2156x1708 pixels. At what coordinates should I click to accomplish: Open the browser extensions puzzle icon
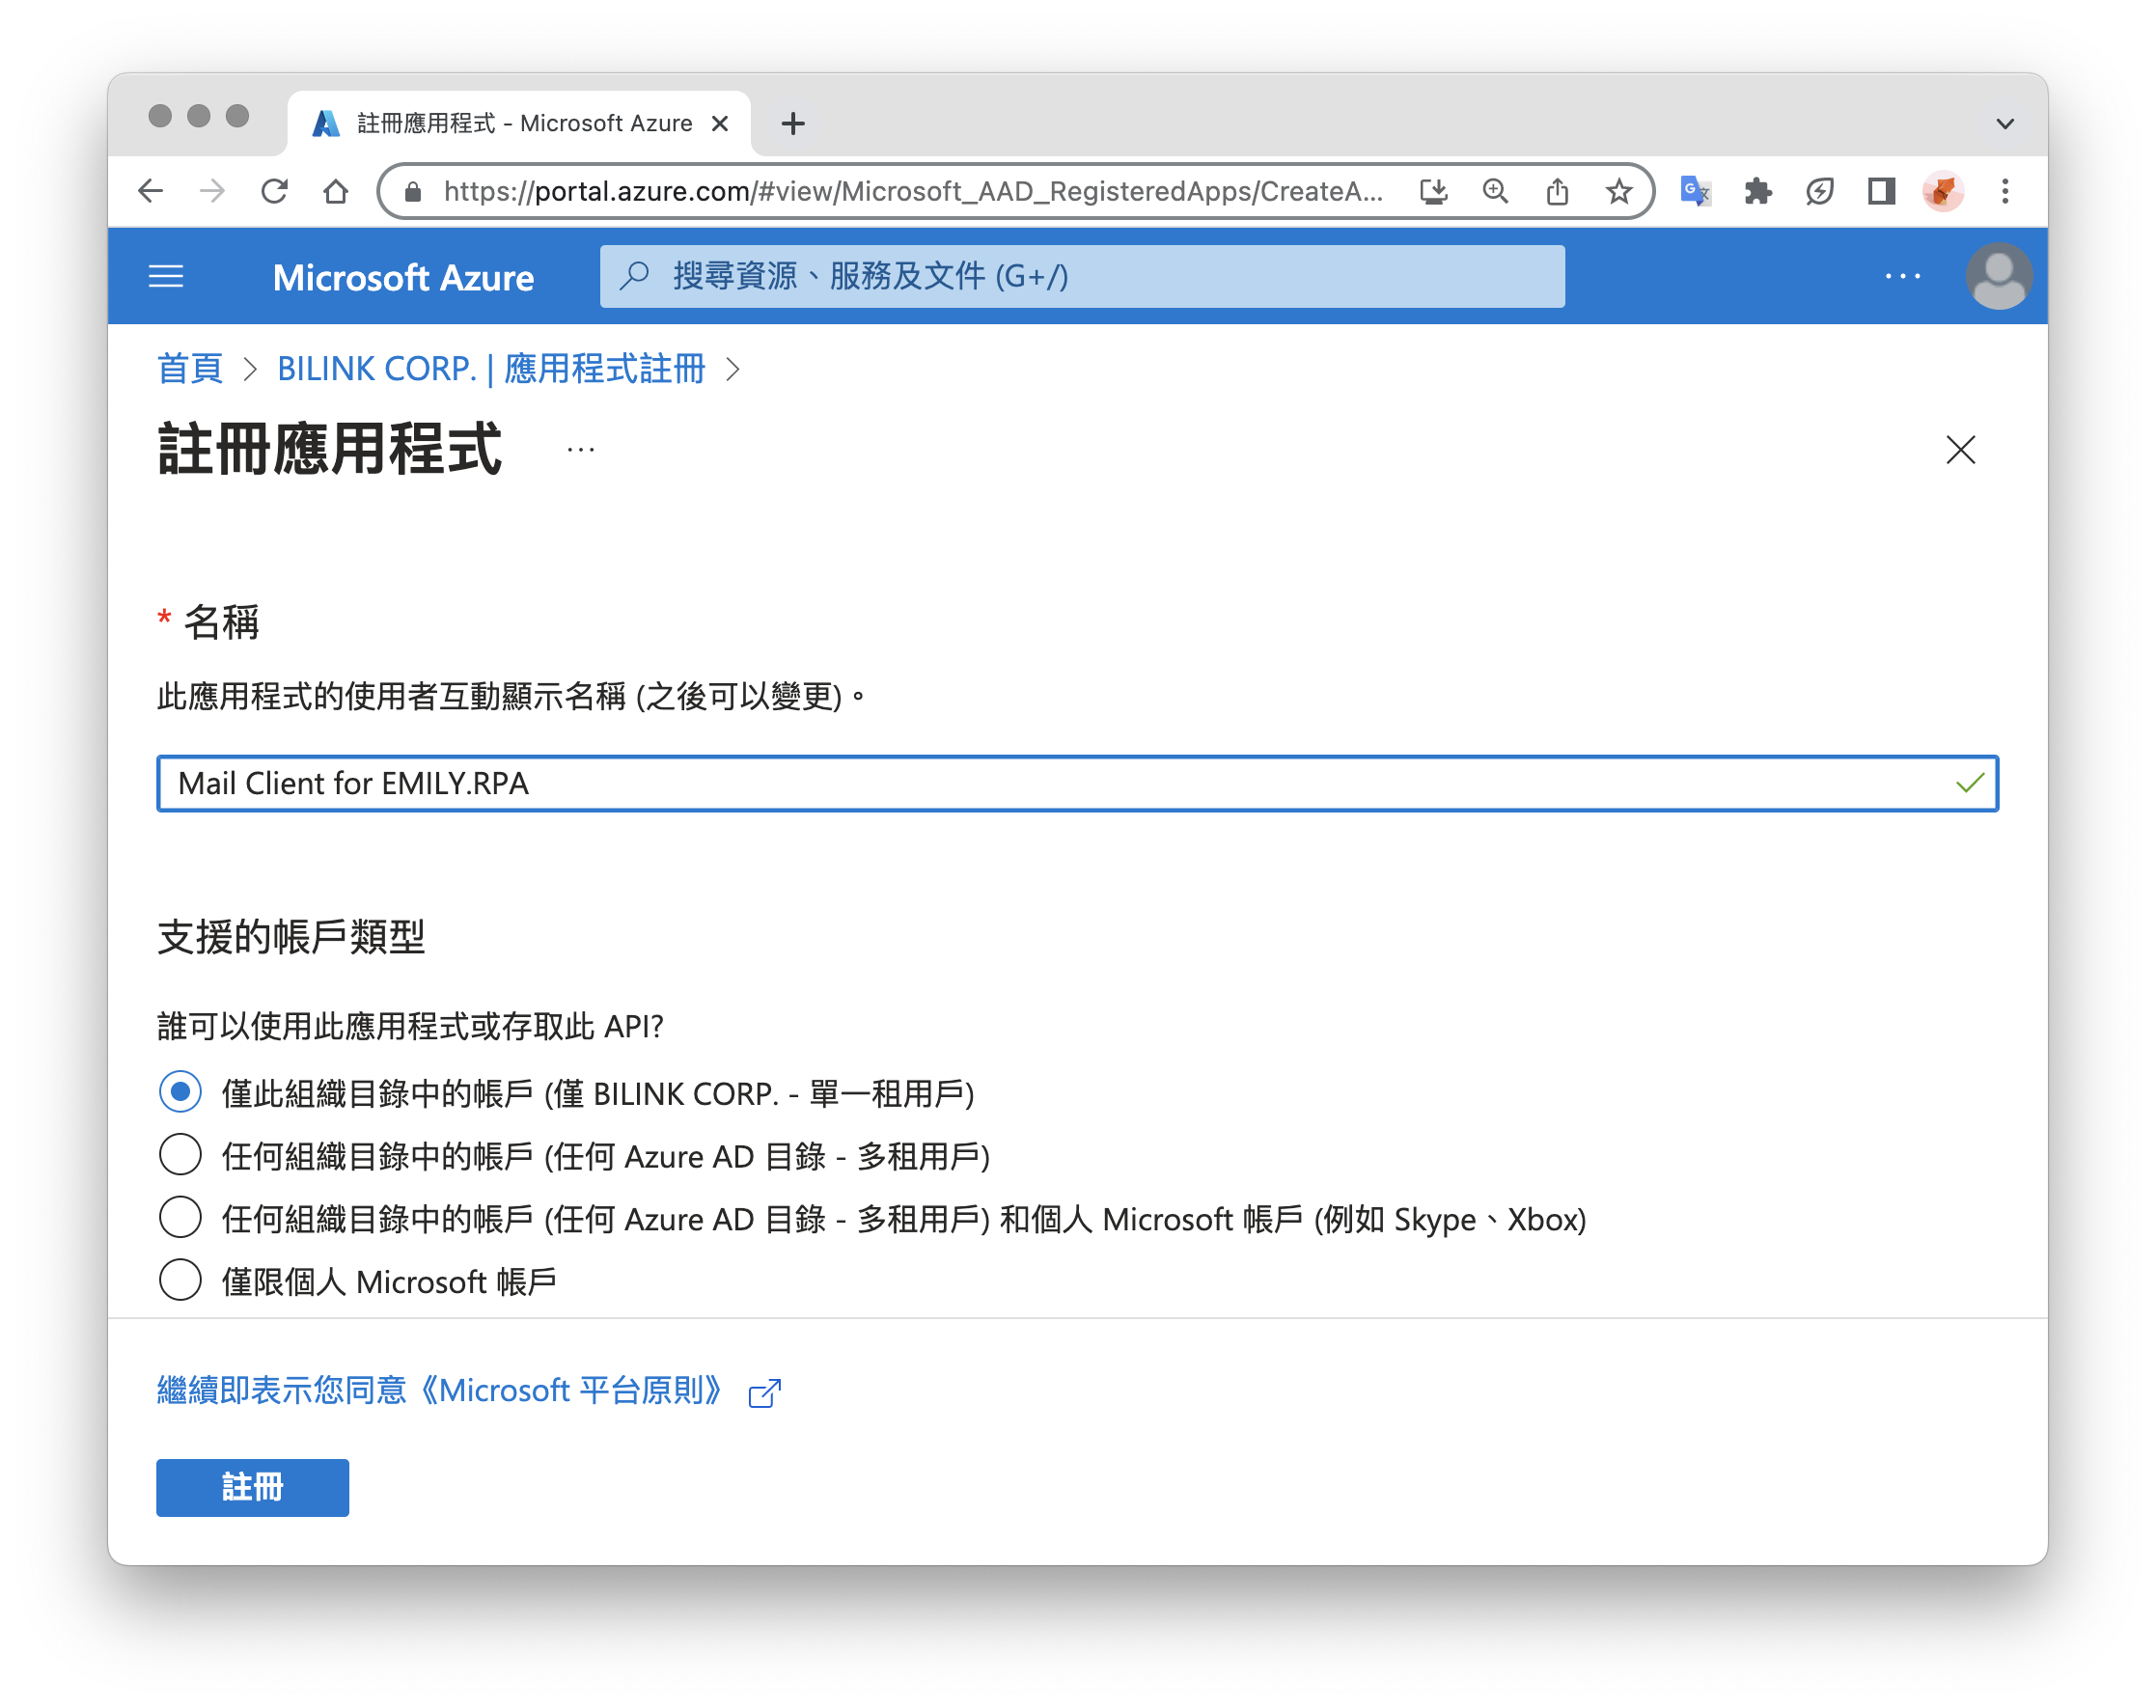pos(1757,191)
